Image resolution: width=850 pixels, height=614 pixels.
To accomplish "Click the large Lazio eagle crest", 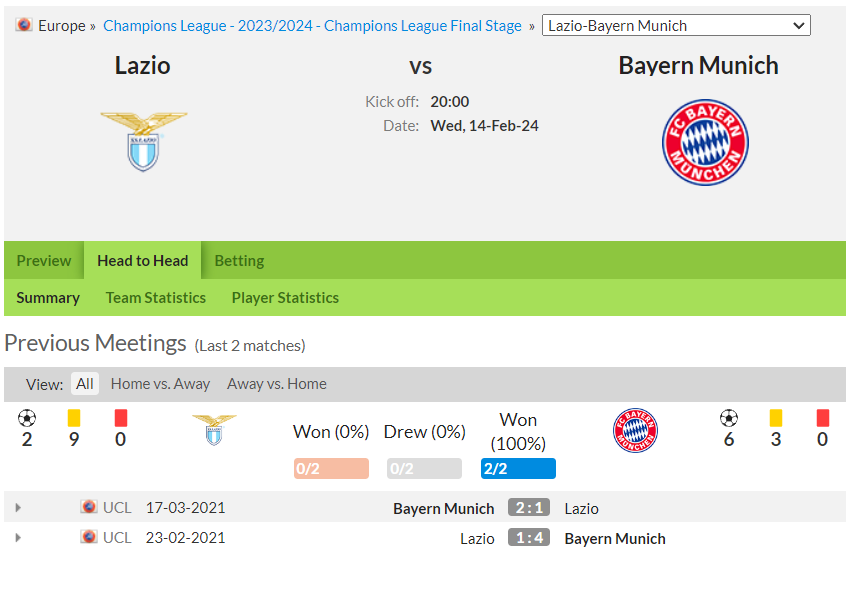I will [x=144, y=141].
